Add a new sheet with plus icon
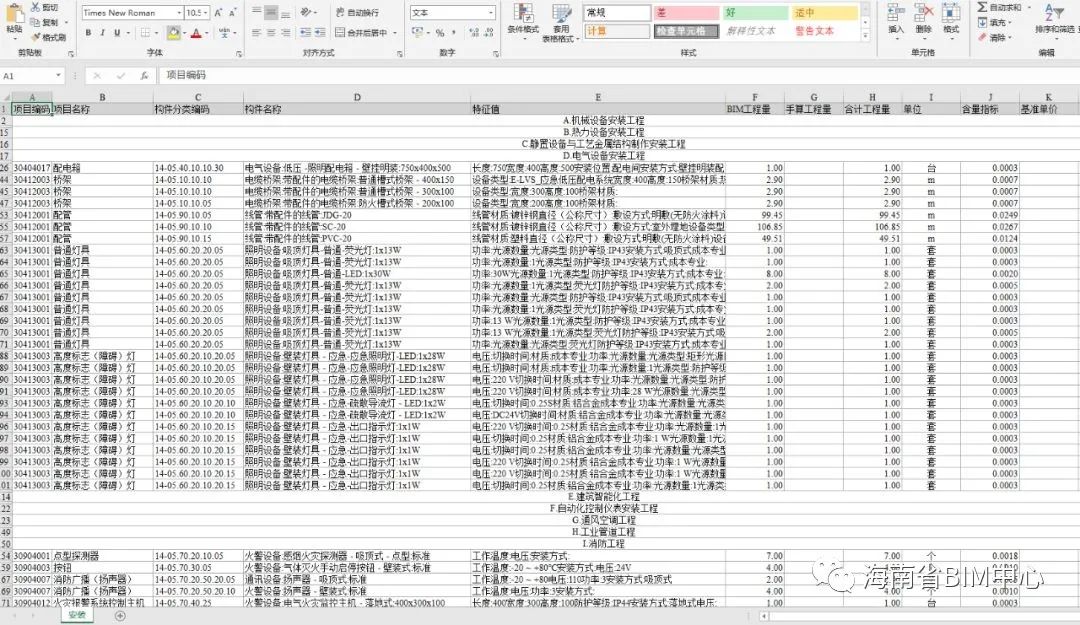The height and width of the screenshot is (625, 1080). point(121,615)
